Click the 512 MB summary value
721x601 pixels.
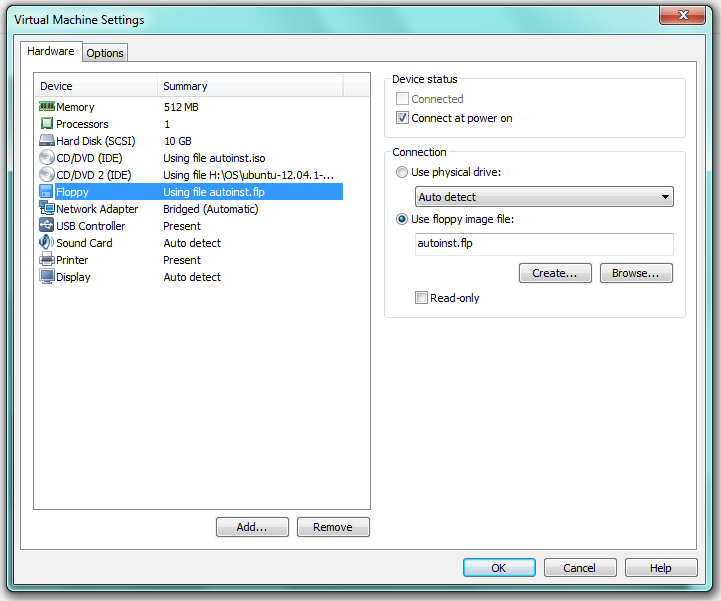point(181,107)
